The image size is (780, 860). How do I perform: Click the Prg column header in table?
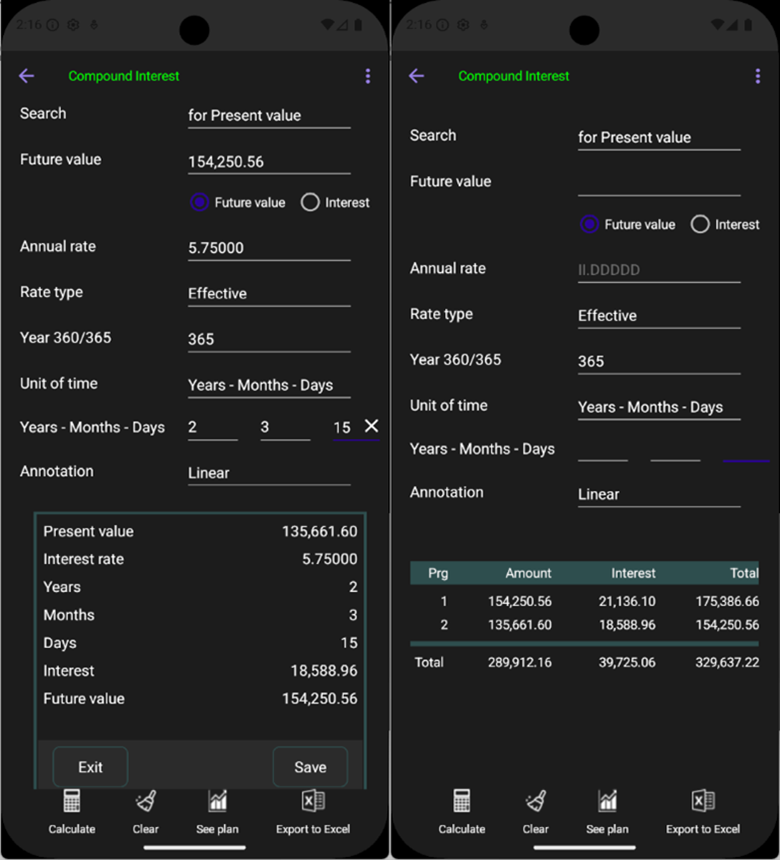coord(438,573)
